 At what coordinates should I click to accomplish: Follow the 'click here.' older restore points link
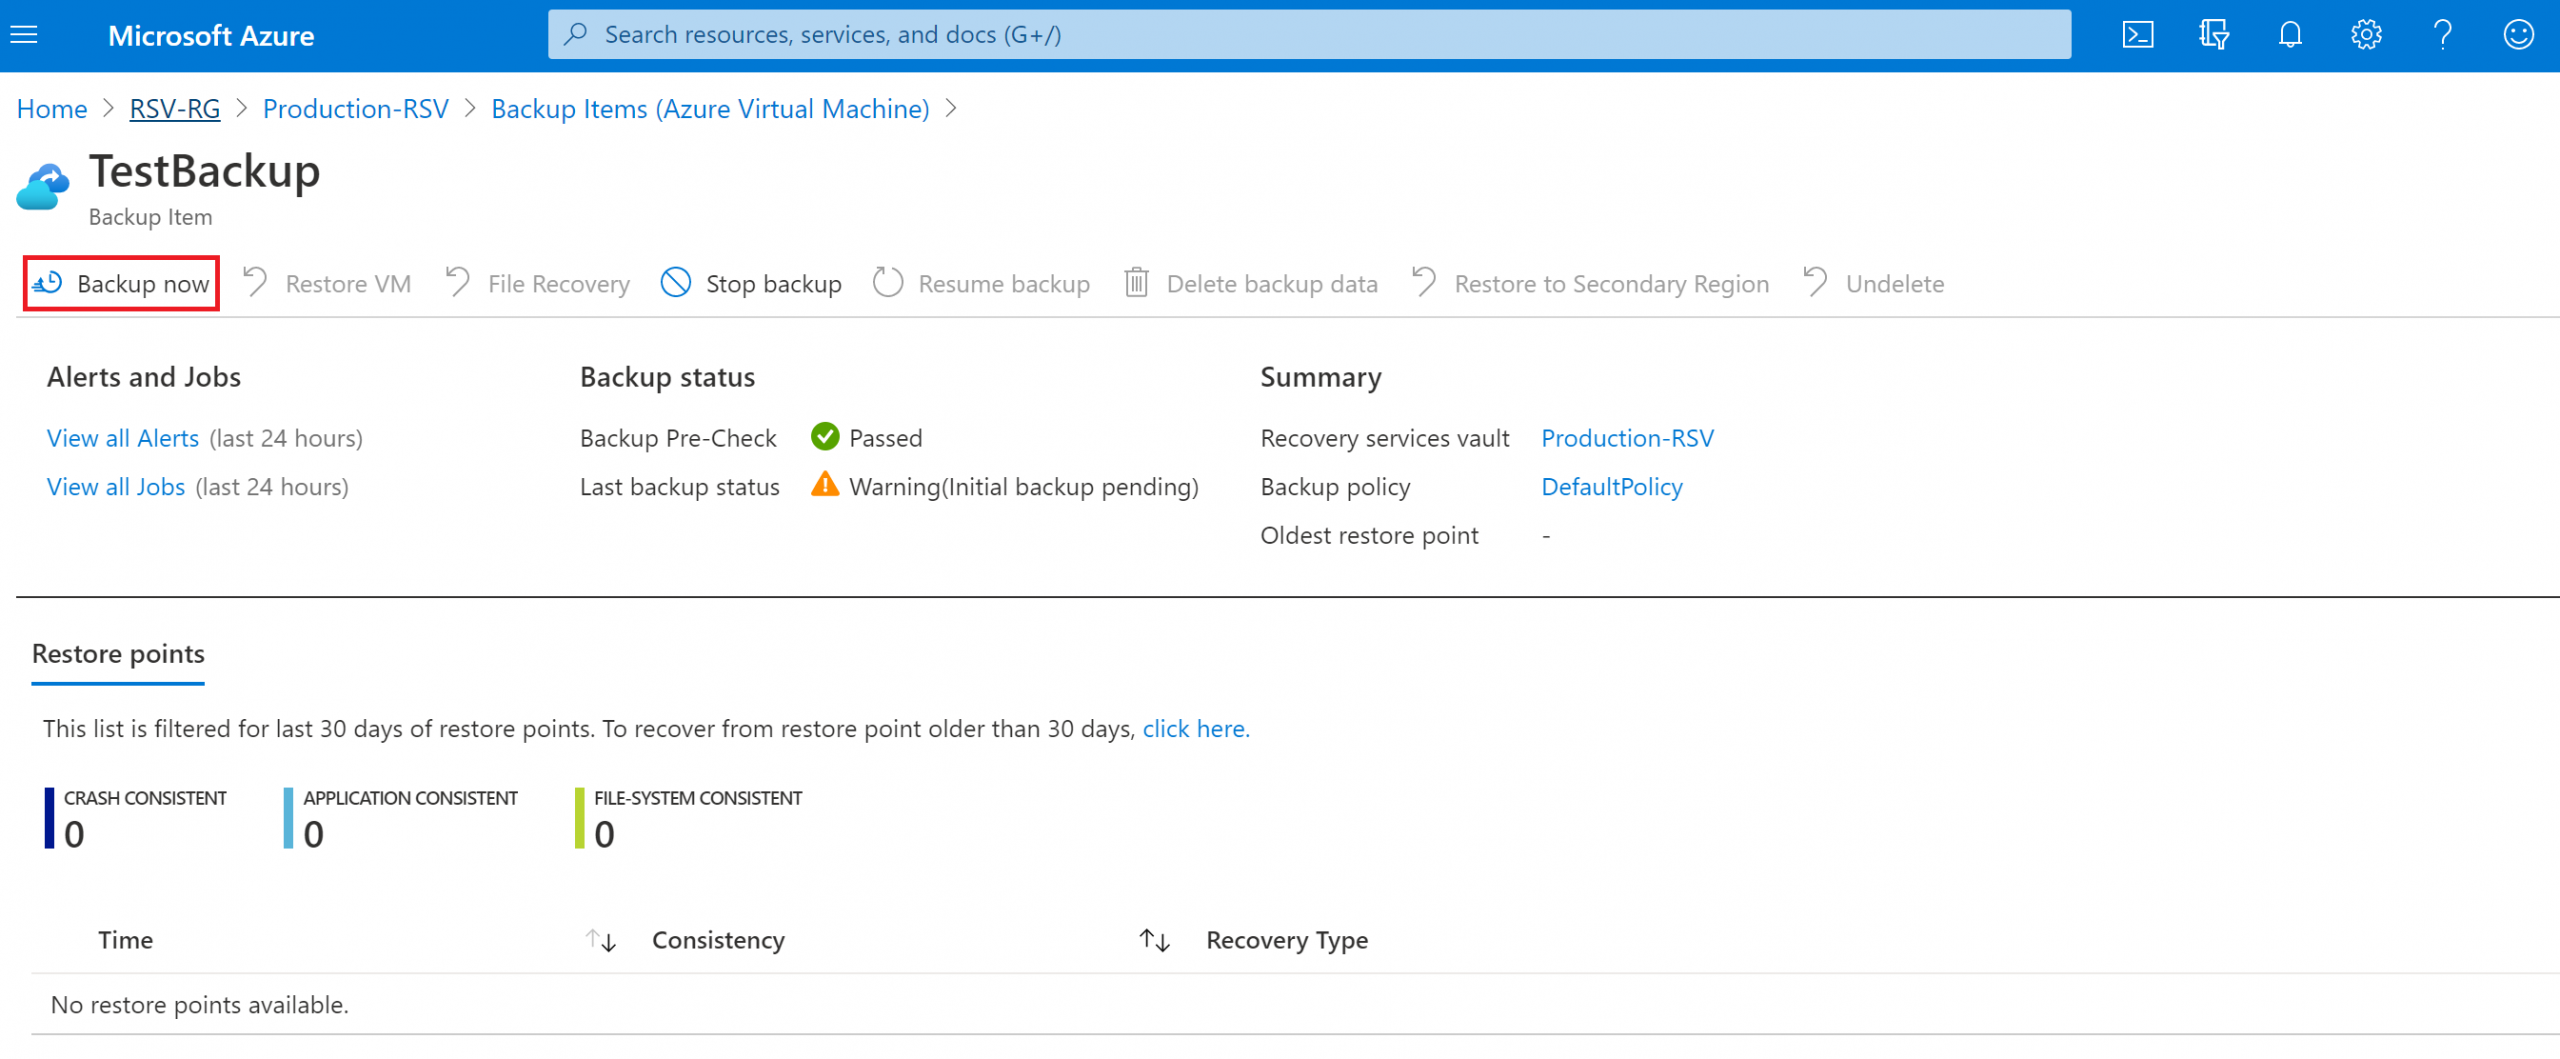click(x=1196, y=729)
